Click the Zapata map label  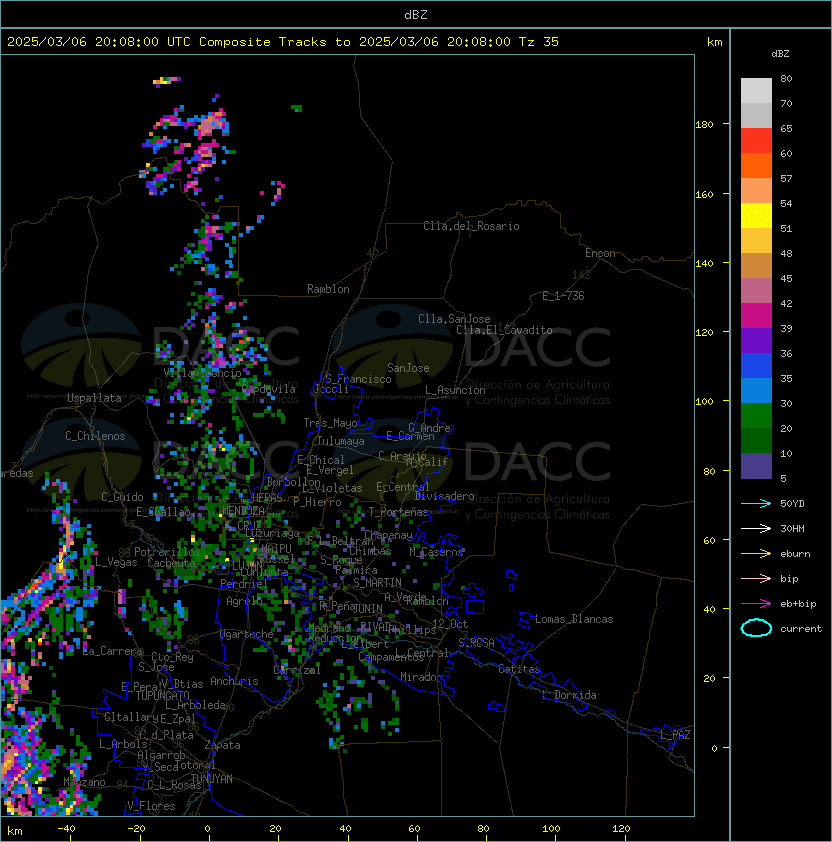pyautogui.click(x=222, y=745)
